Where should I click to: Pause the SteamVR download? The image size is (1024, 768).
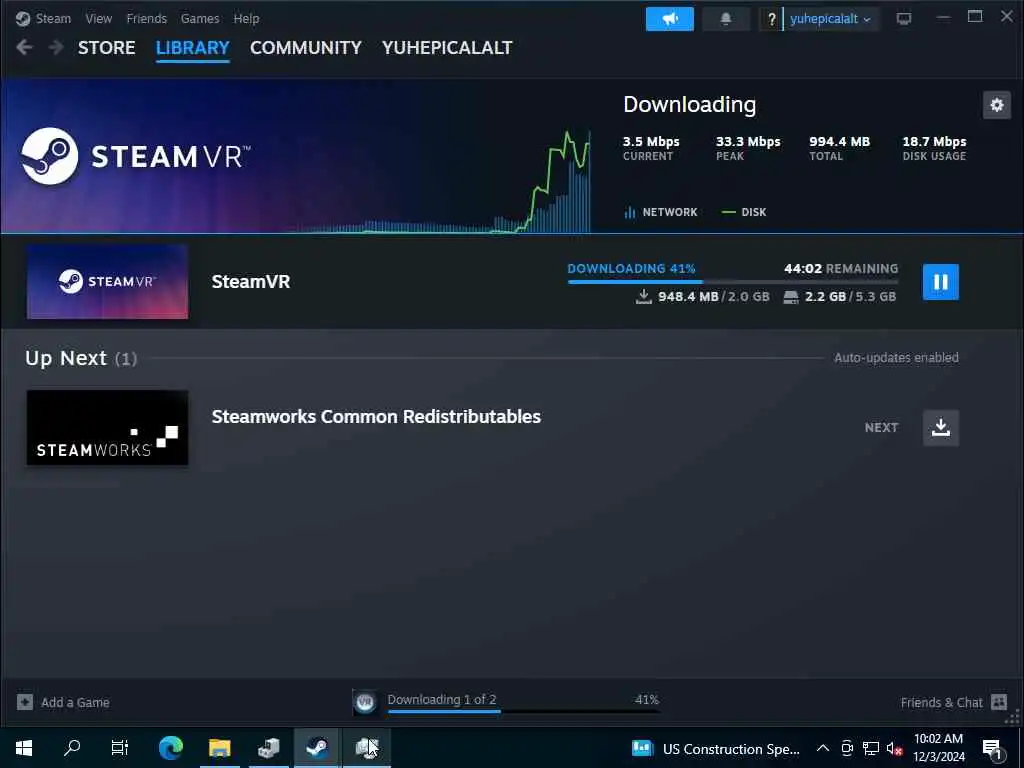pyautogui.click(x=940, y=282)
